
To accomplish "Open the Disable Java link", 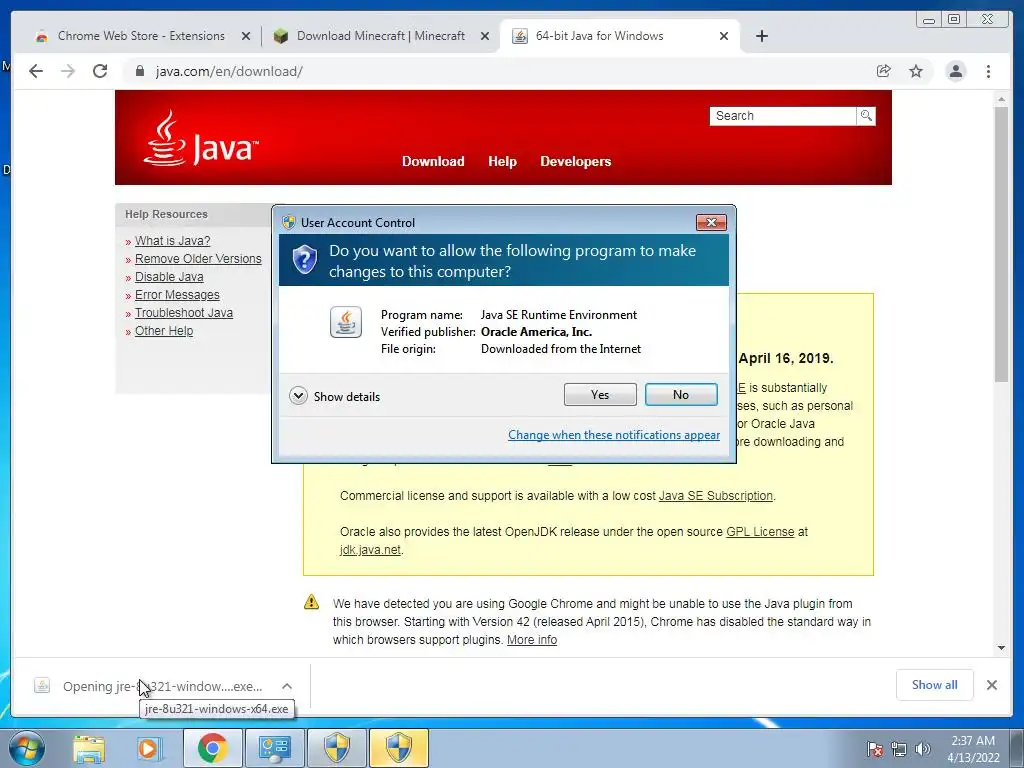I will [169, 277].
